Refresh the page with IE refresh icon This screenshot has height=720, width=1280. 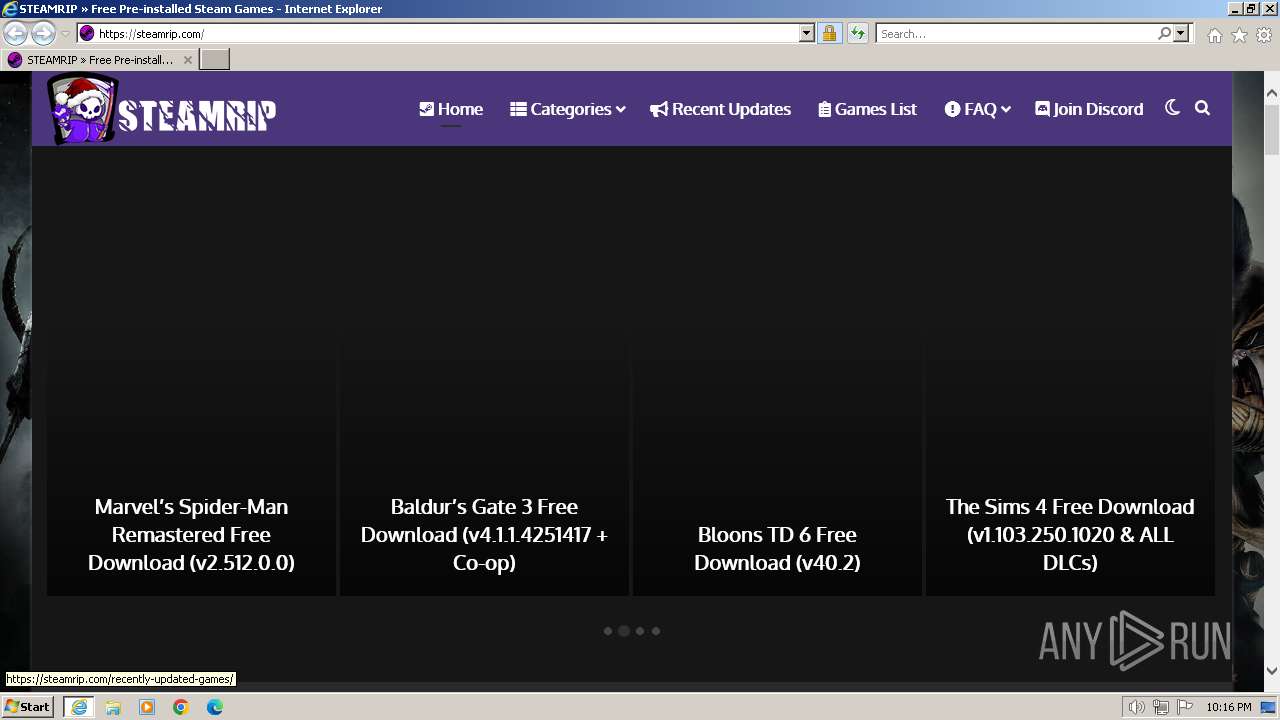pos(857,33)
